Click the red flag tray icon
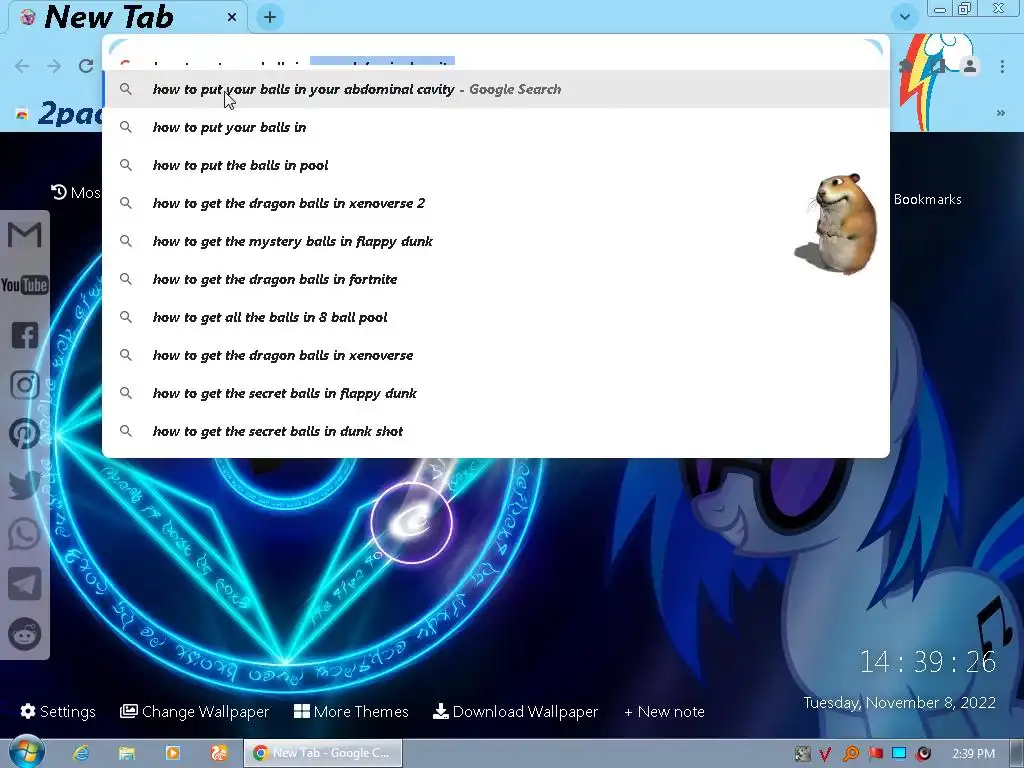The height and width of the screenshot is (768, 1024). (876, 754)
